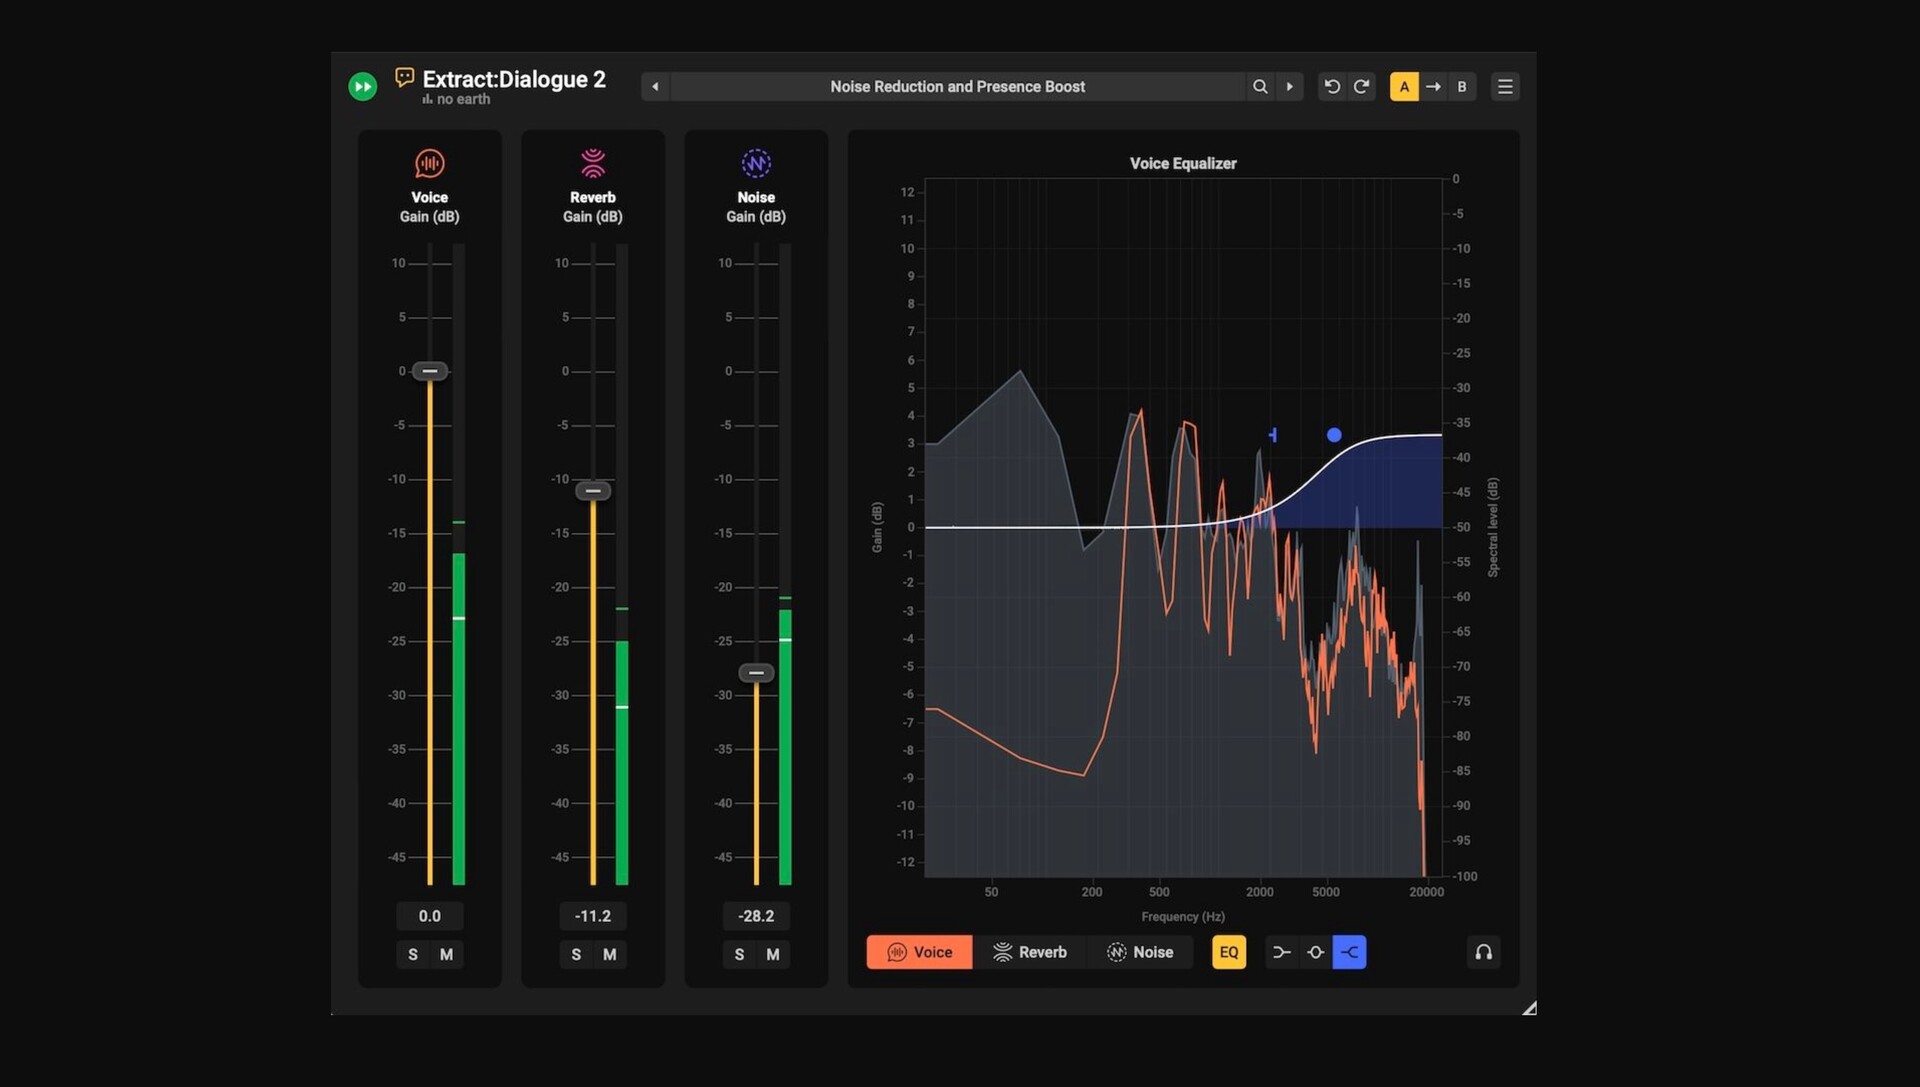Mute the Reverb channel
The width and height of the screenshot is (1920, 1087).
click(x=609, y=955)
